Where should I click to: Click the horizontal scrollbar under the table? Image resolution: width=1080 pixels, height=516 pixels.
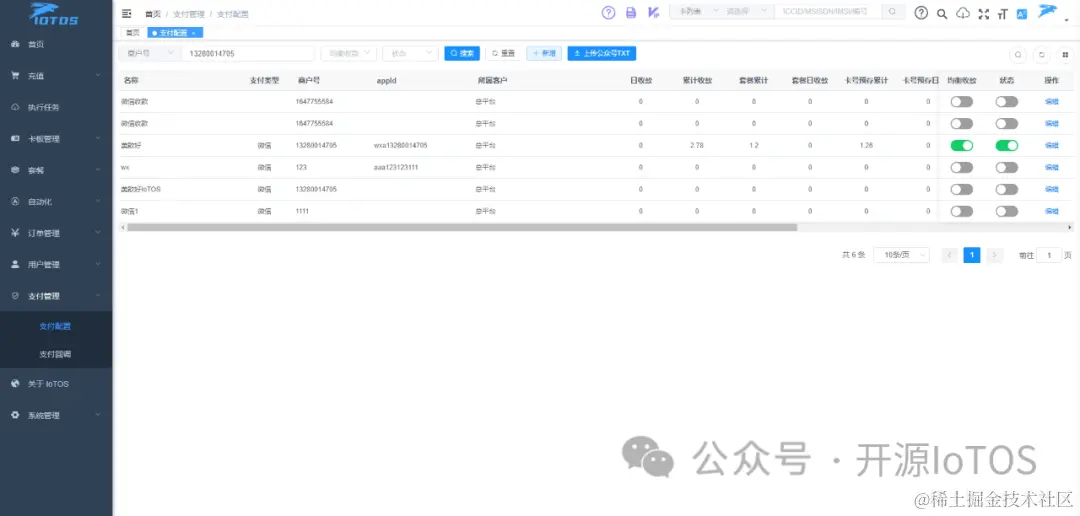point(461,227)
